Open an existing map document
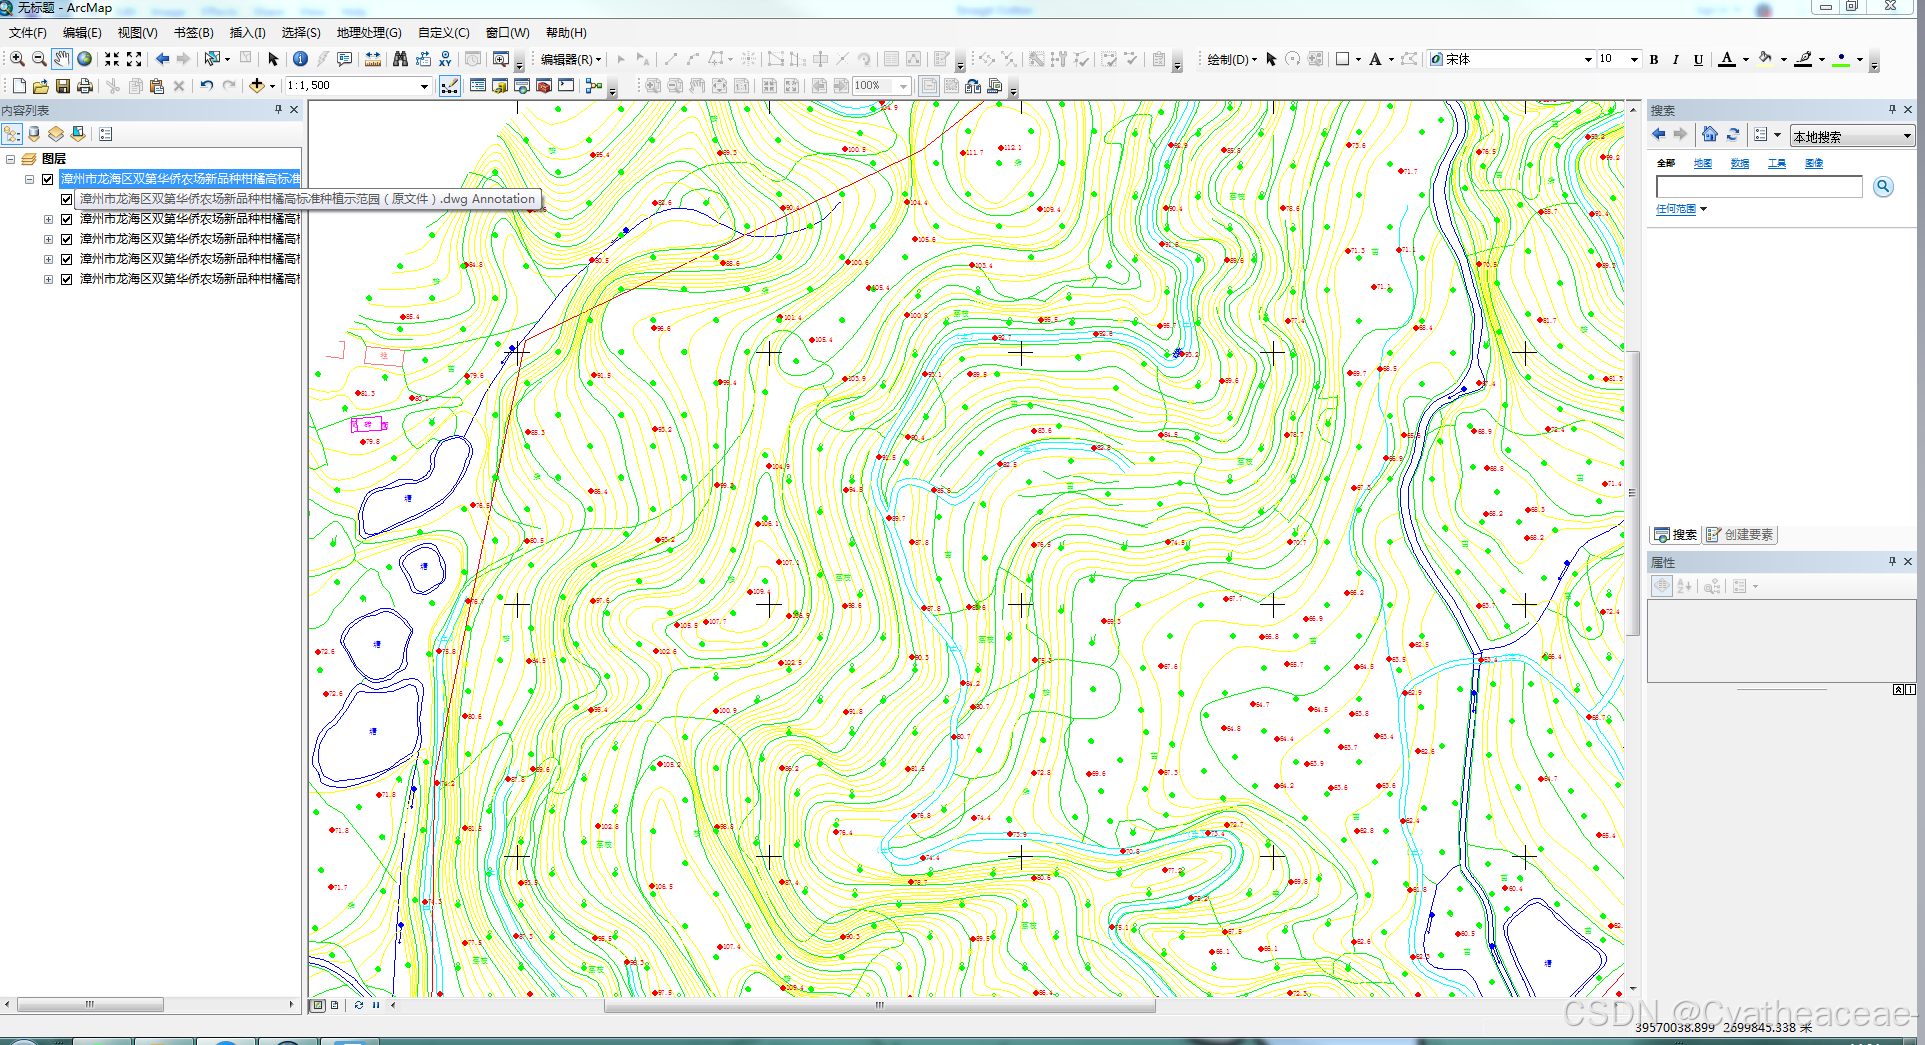Screen dimensions: 1925x1045 point(41,86)
